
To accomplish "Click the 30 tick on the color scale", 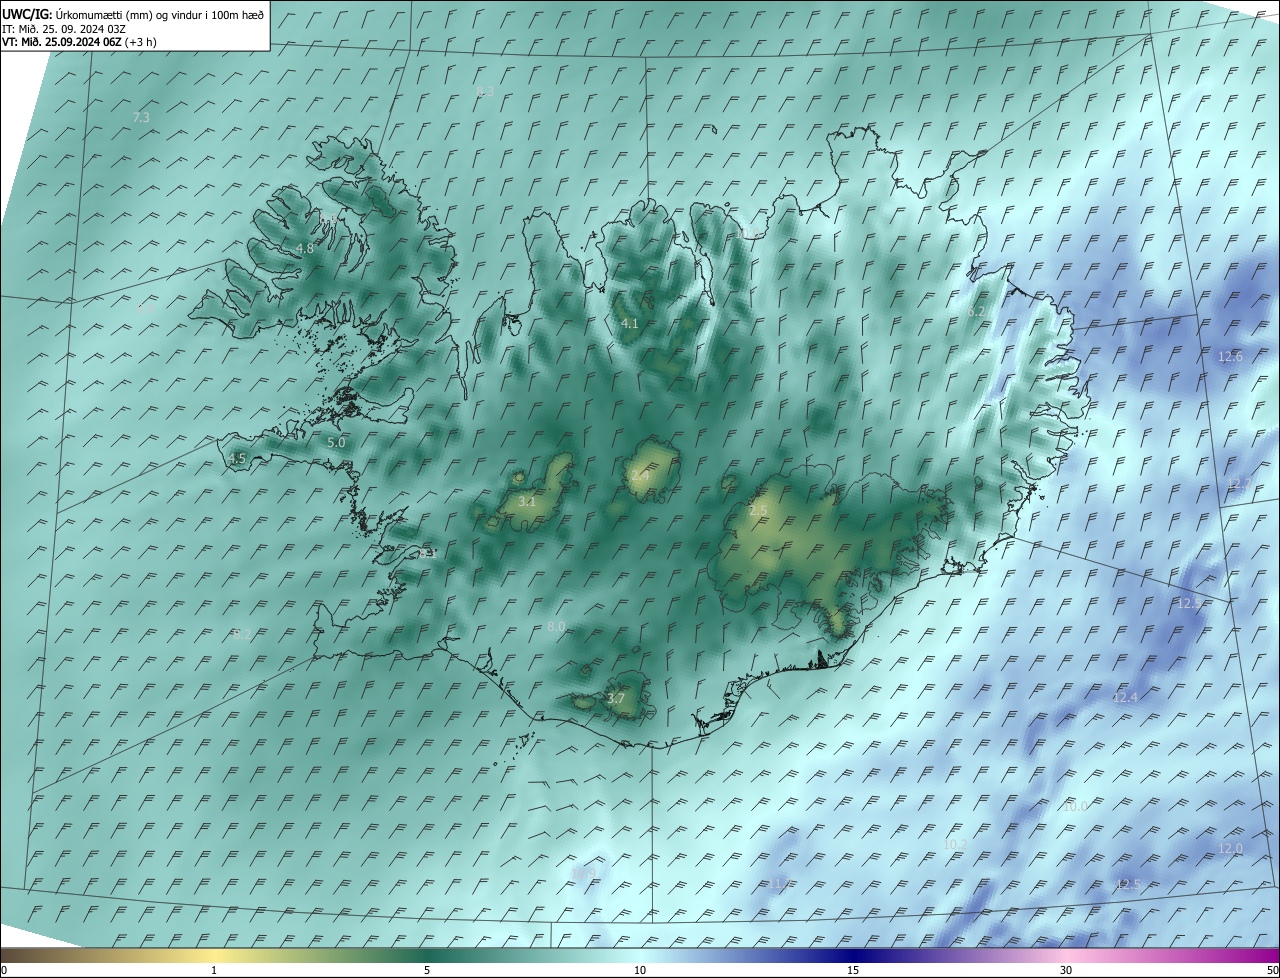I will tap(1066, 971).
